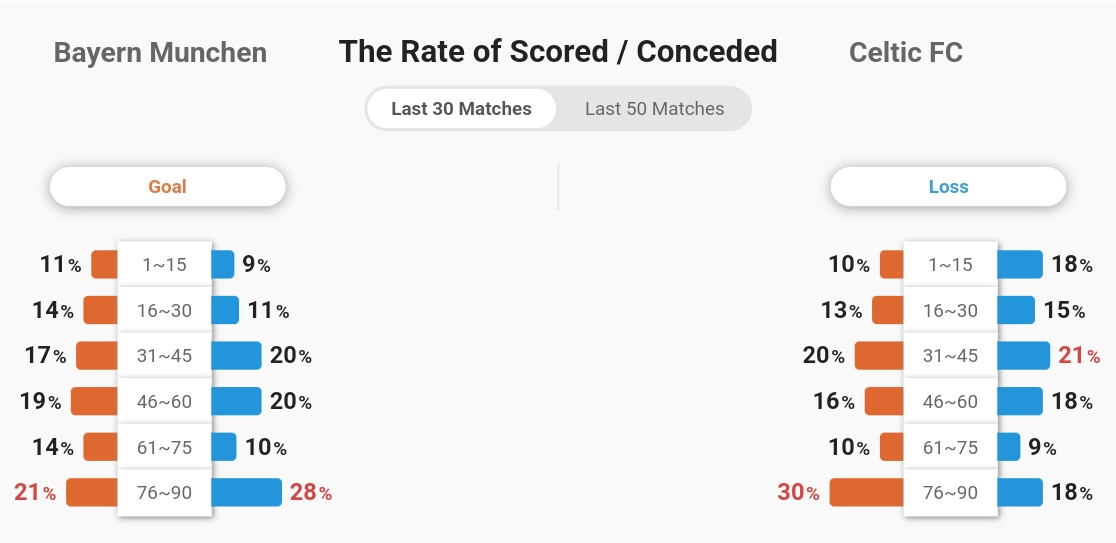Select the Last 30 Matches tab
This screenshot has height=543, width=1116.
point(461,109)
